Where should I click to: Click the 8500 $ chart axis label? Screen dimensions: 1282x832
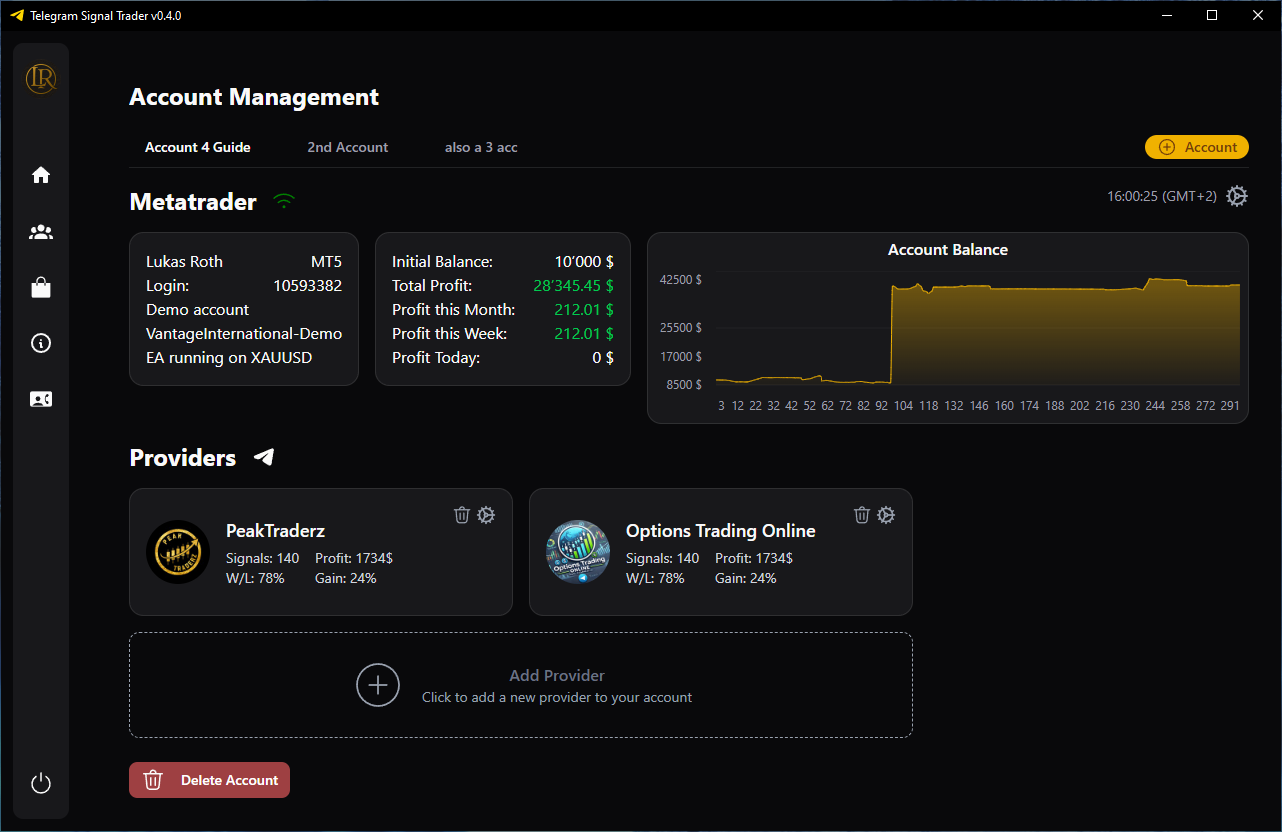(685, 385)
